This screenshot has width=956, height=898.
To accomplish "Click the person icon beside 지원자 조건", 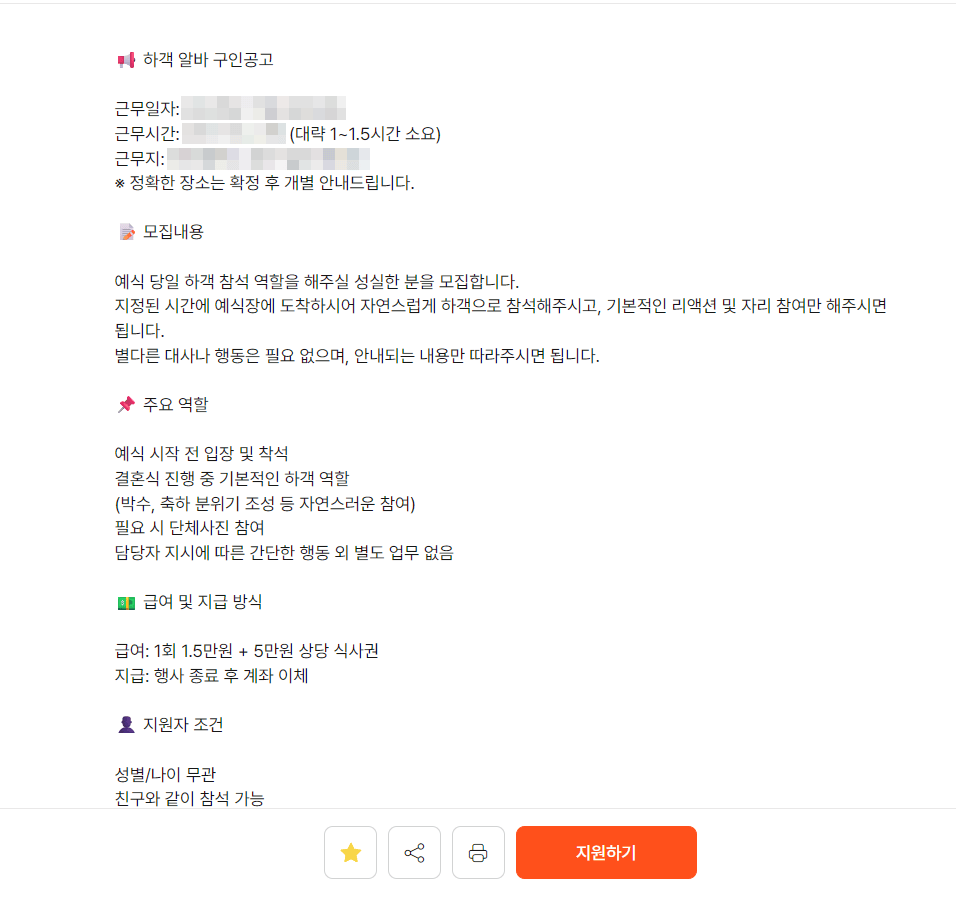I will tap(124, 725).
